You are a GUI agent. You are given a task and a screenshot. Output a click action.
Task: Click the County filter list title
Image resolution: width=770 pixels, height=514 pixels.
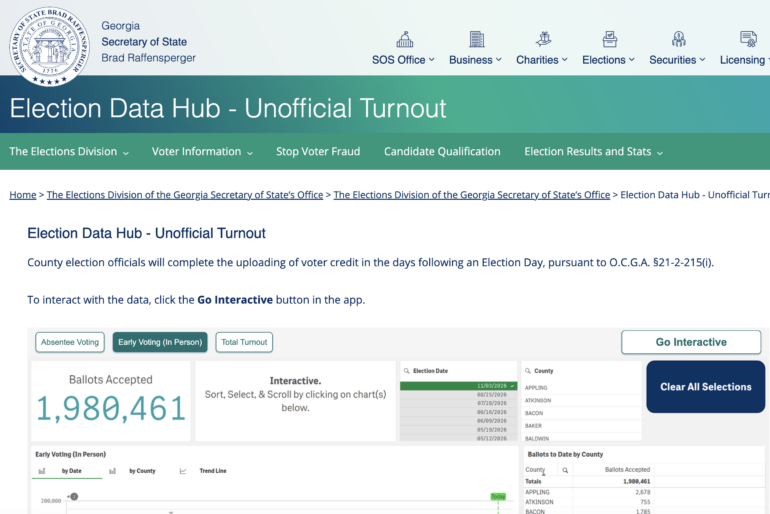pos(544,371)
